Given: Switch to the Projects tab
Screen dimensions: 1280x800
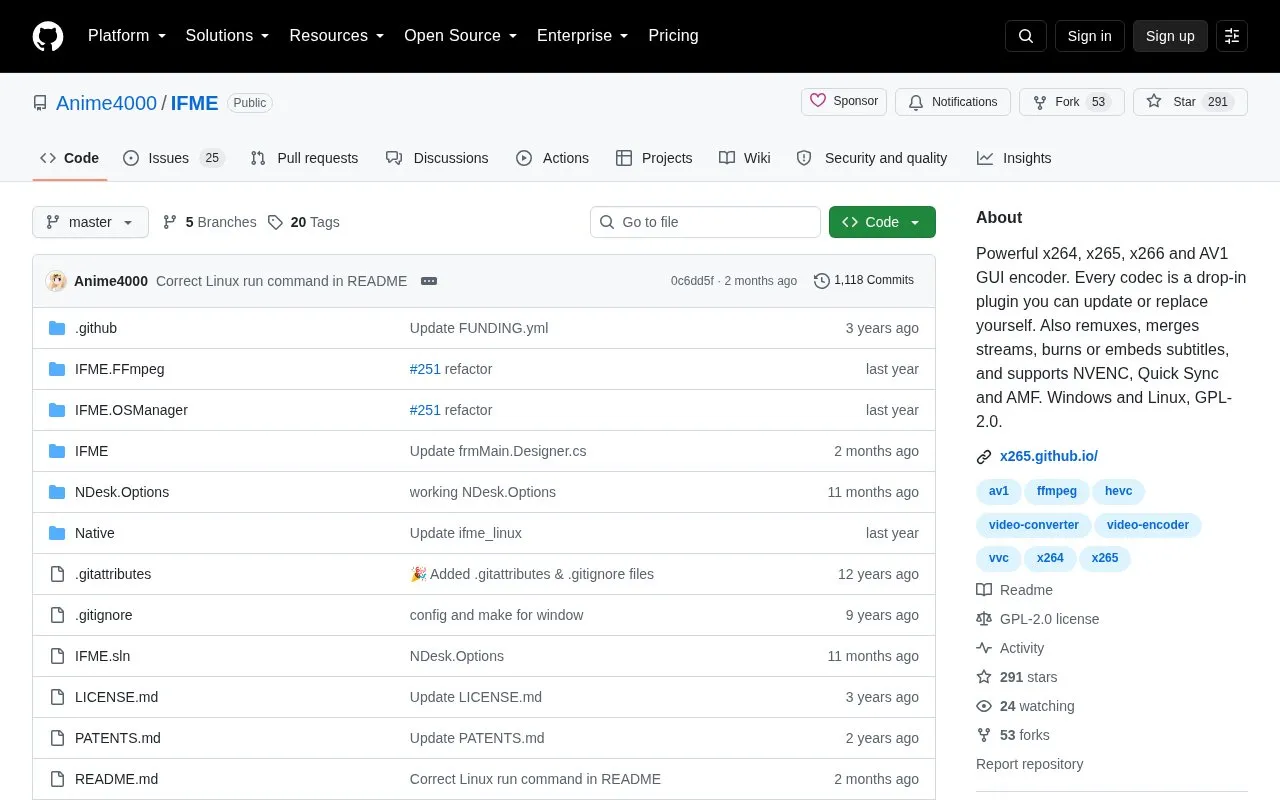Looking at the screenshot, I should pos(654,158).
